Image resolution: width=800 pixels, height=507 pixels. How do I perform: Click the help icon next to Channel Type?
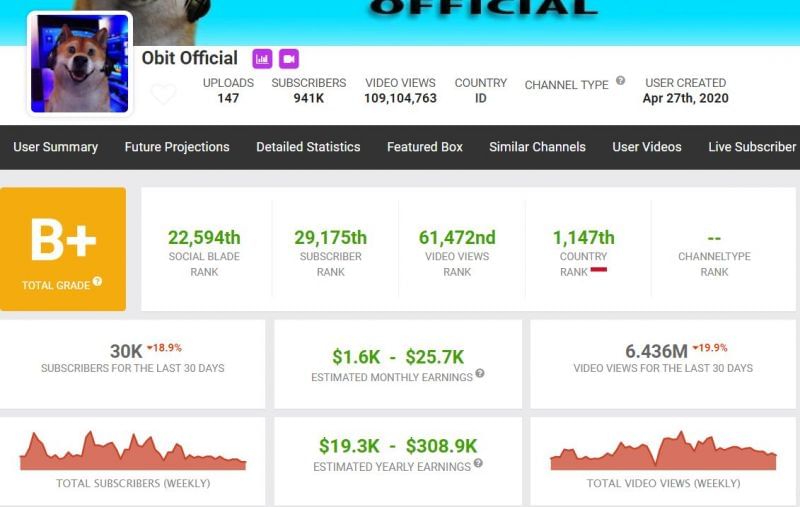tap(621, 81)
